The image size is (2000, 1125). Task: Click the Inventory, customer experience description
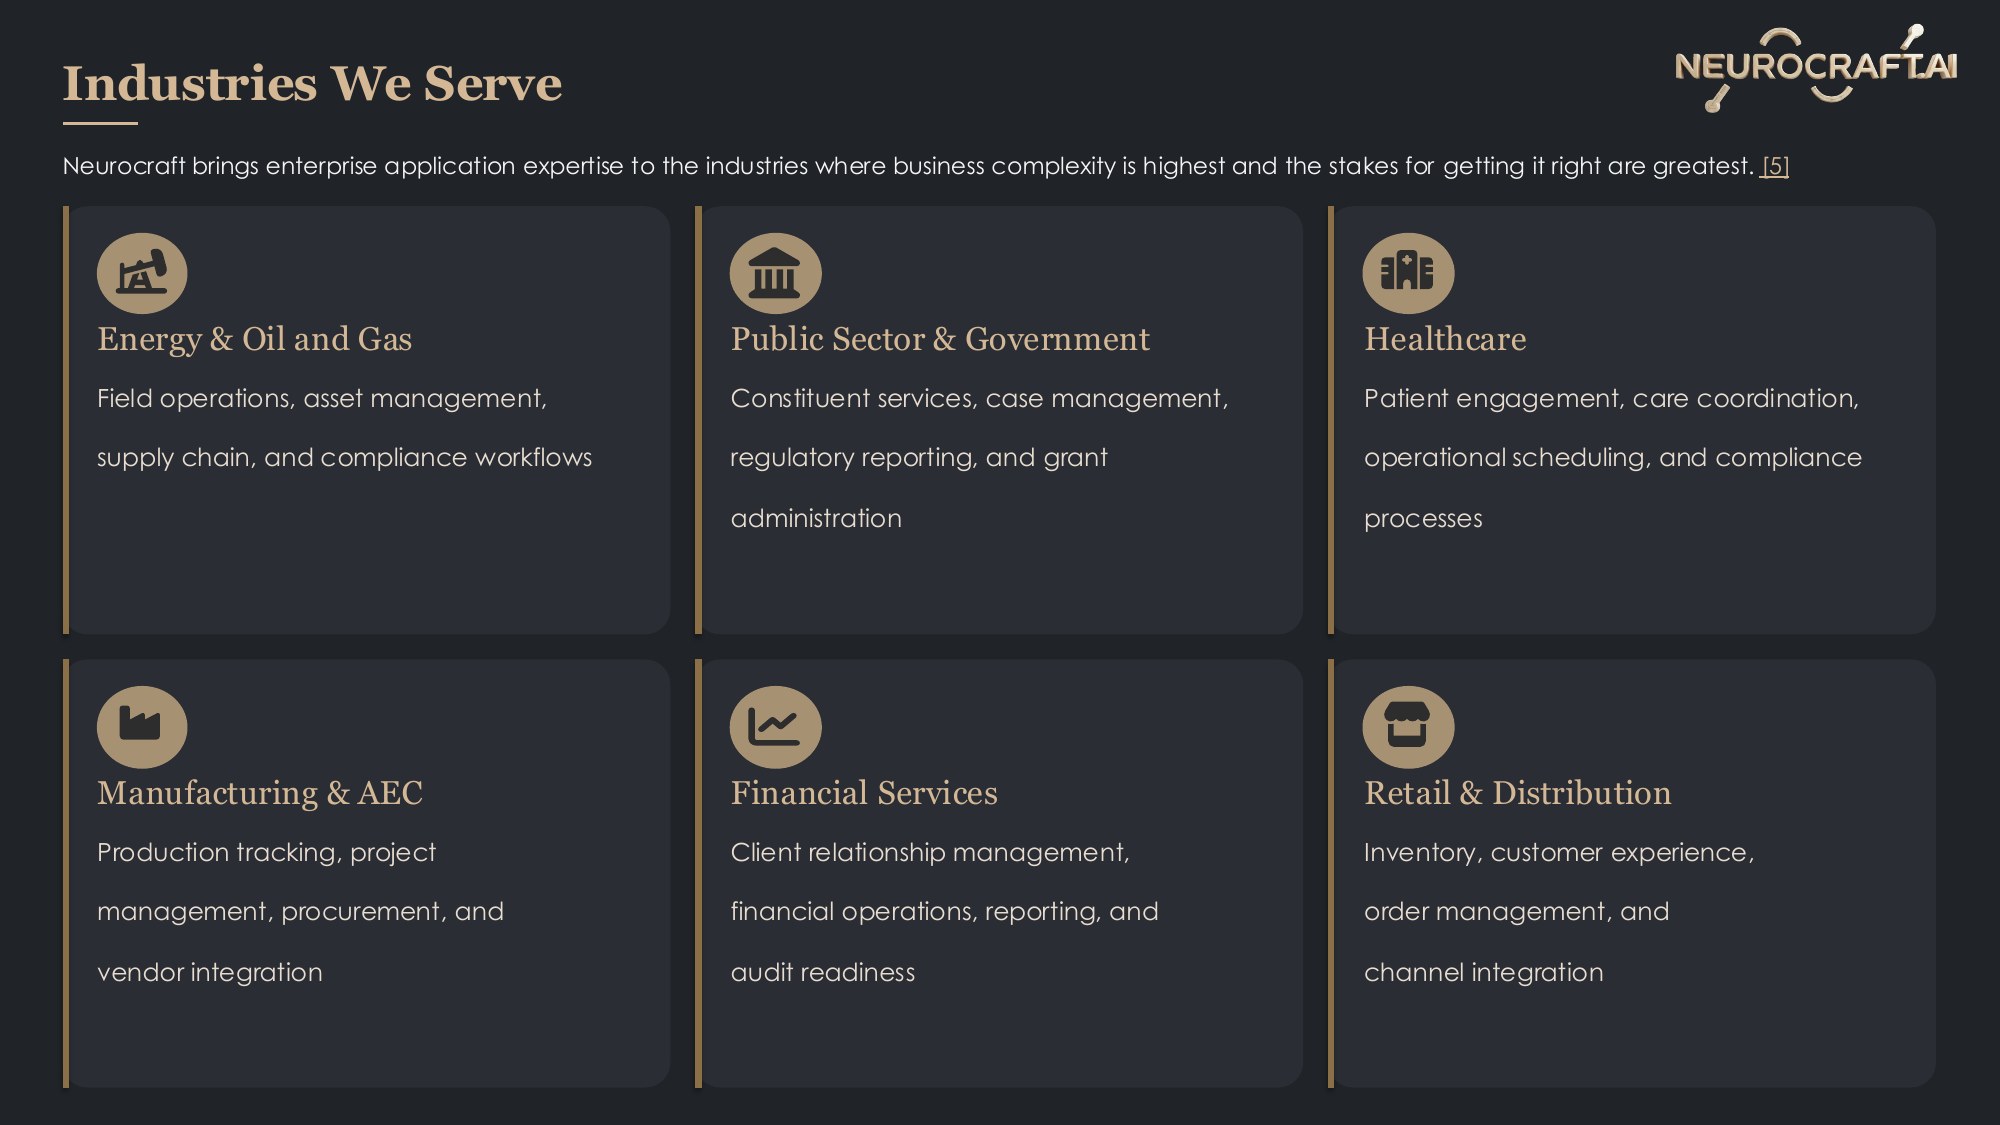[x=1559, y=912]
